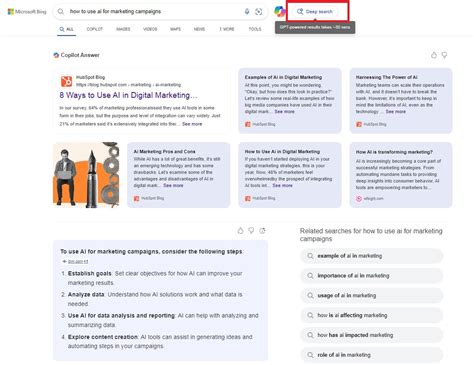Click See more in Harnessing The Power card
474x365 pixels.
pyautogui.click(x=396, y=112)
